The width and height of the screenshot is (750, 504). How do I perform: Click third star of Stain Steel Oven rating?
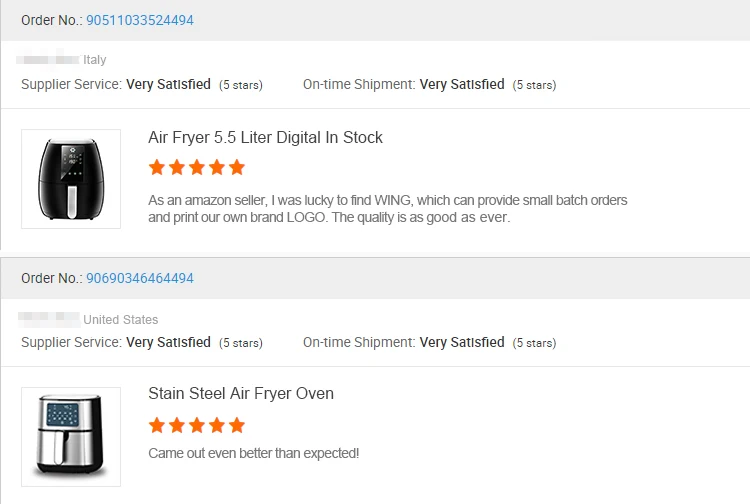pos(197,425)
